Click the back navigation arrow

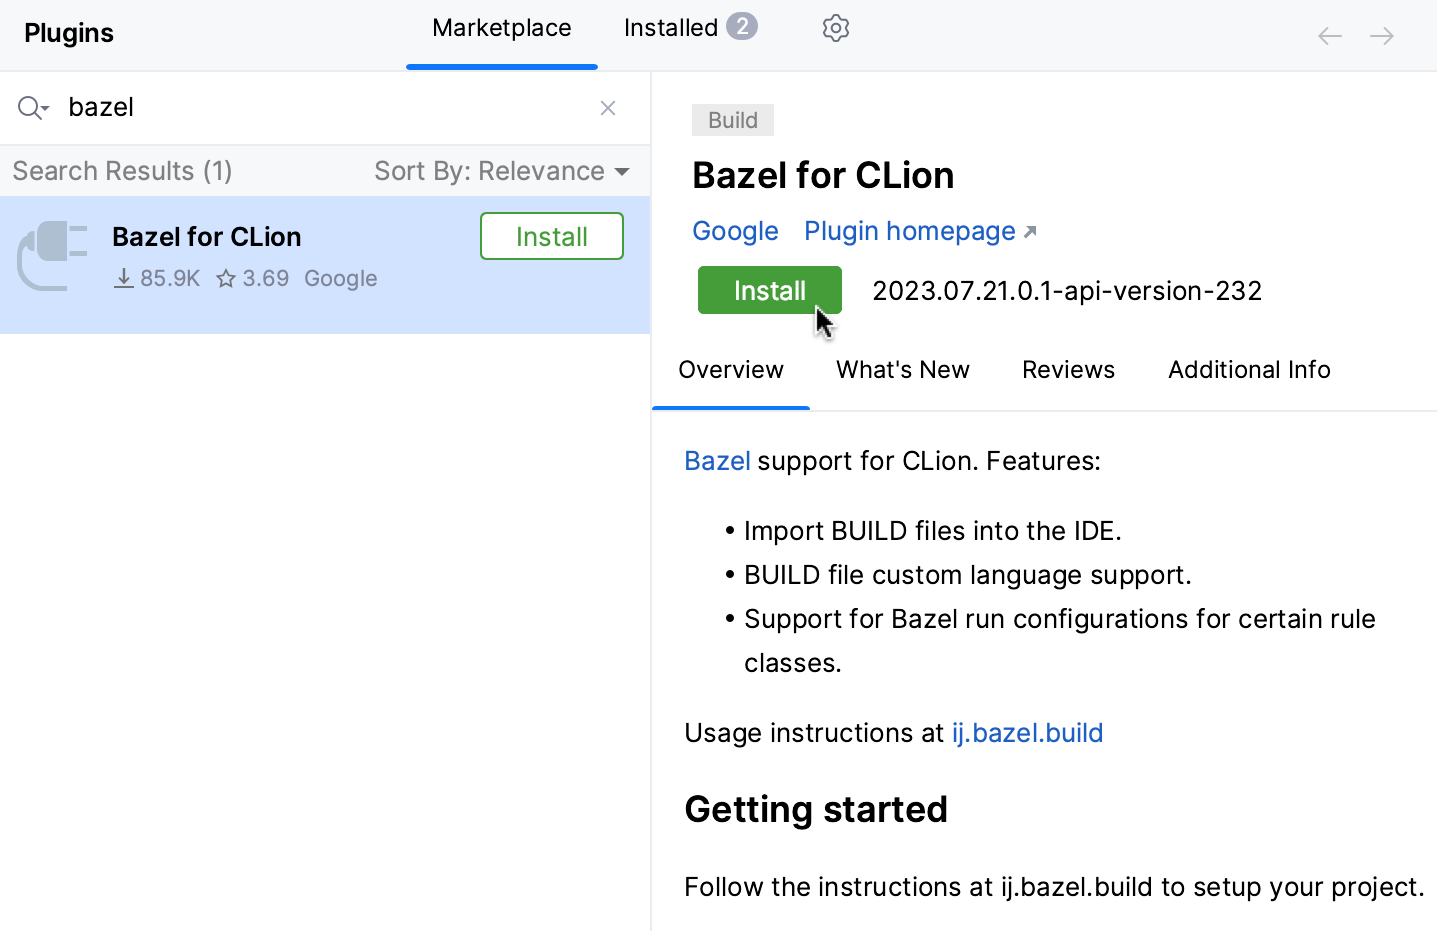tap(1330, 35)
